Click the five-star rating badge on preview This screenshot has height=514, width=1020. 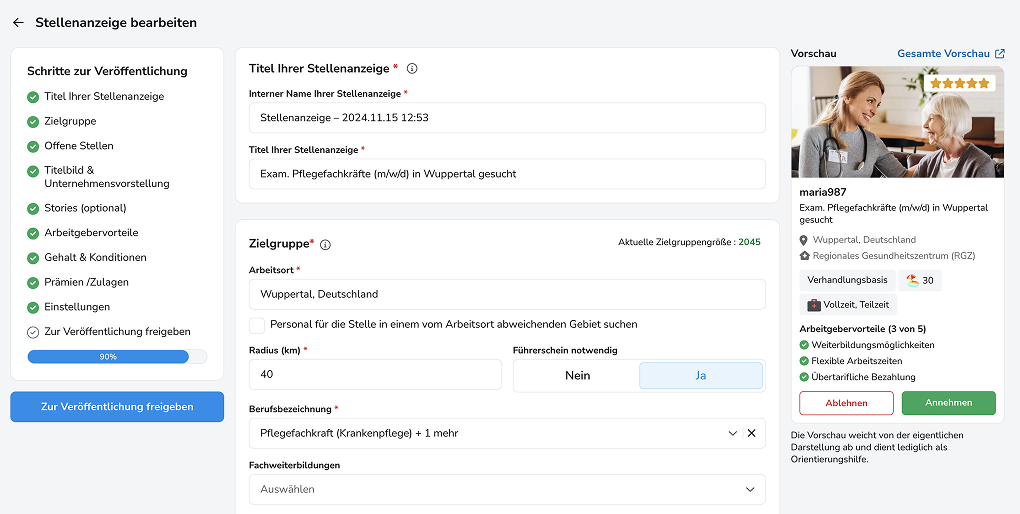pyautogui.click(x=960, y=84)
